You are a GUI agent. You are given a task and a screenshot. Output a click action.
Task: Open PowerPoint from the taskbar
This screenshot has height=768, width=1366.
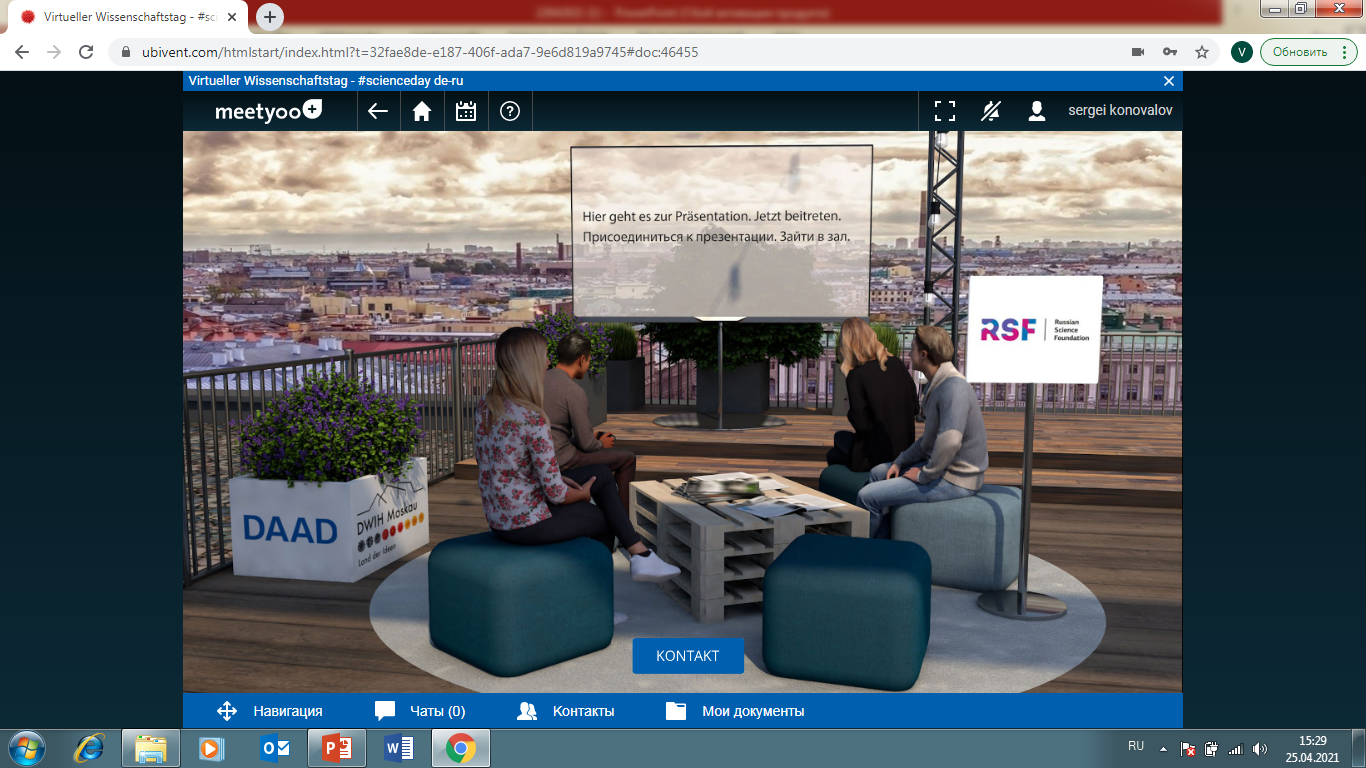coord(337,748)
